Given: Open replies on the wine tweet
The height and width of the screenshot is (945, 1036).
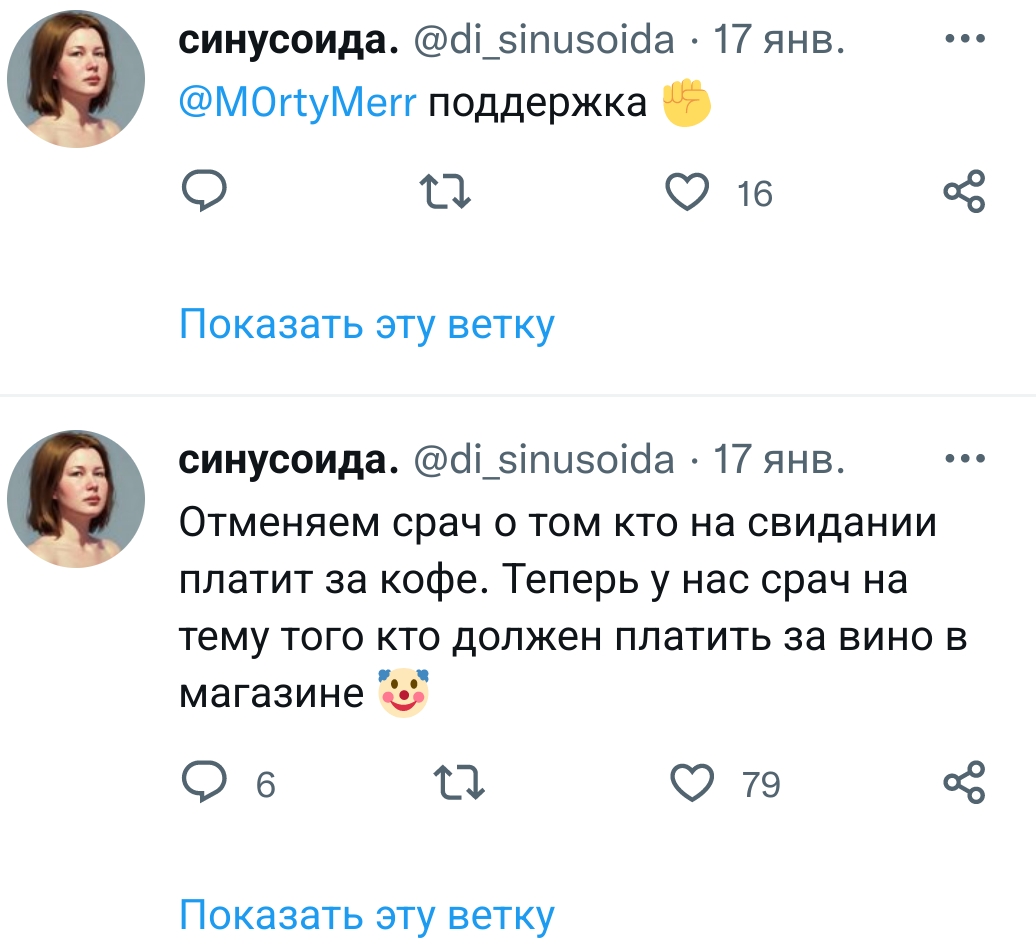Looking at the screenshot, I should click(203, 783).
